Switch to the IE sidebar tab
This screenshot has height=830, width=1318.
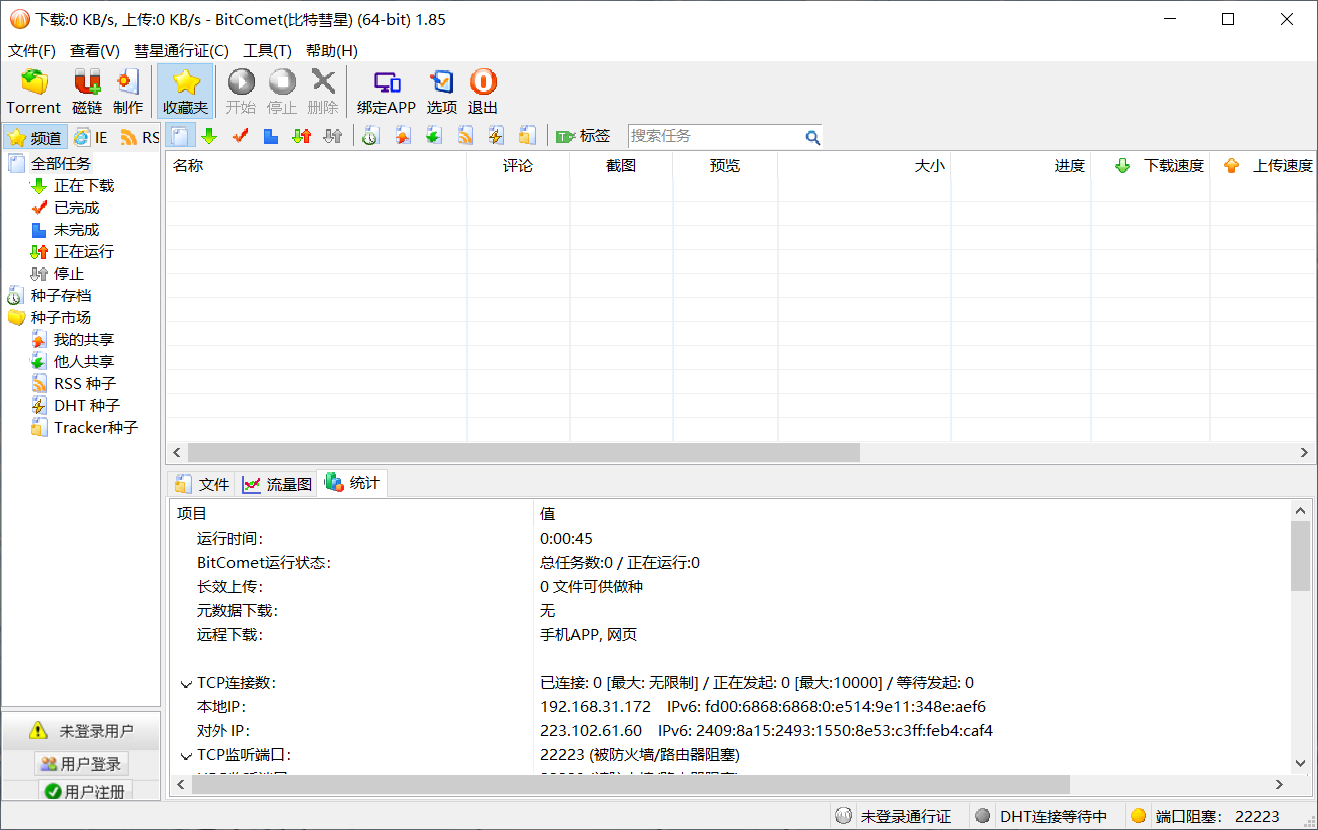pos(91,138)
